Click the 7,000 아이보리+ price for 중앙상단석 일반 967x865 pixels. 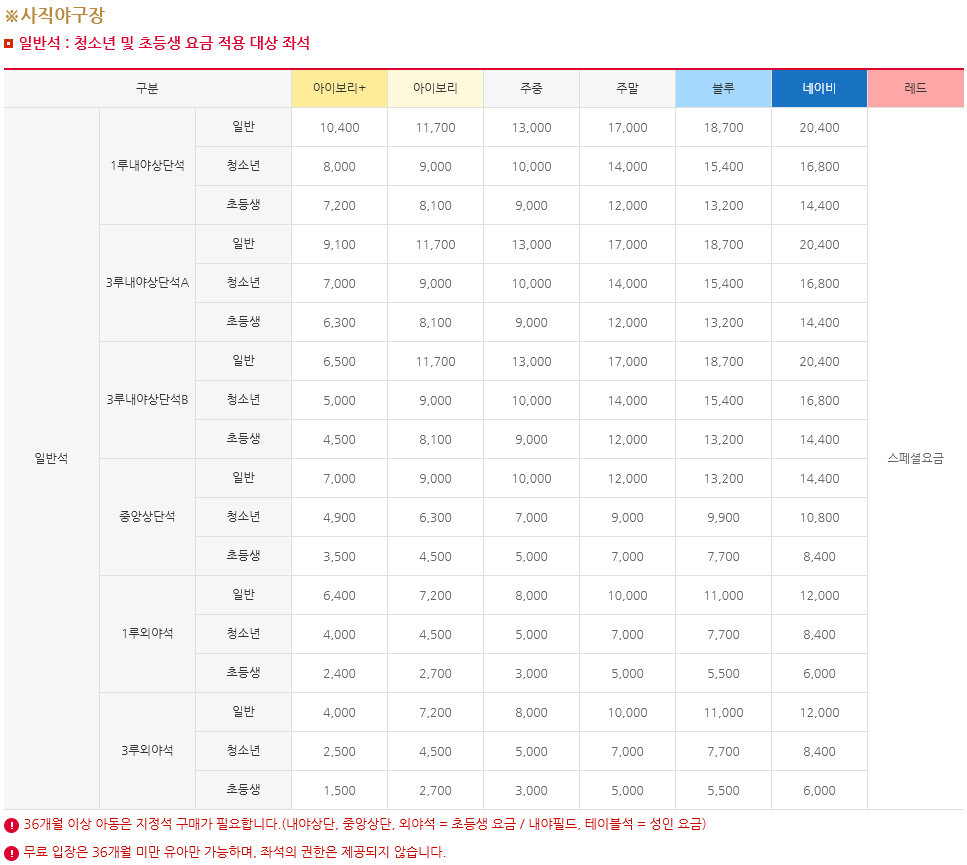point(339,479)
